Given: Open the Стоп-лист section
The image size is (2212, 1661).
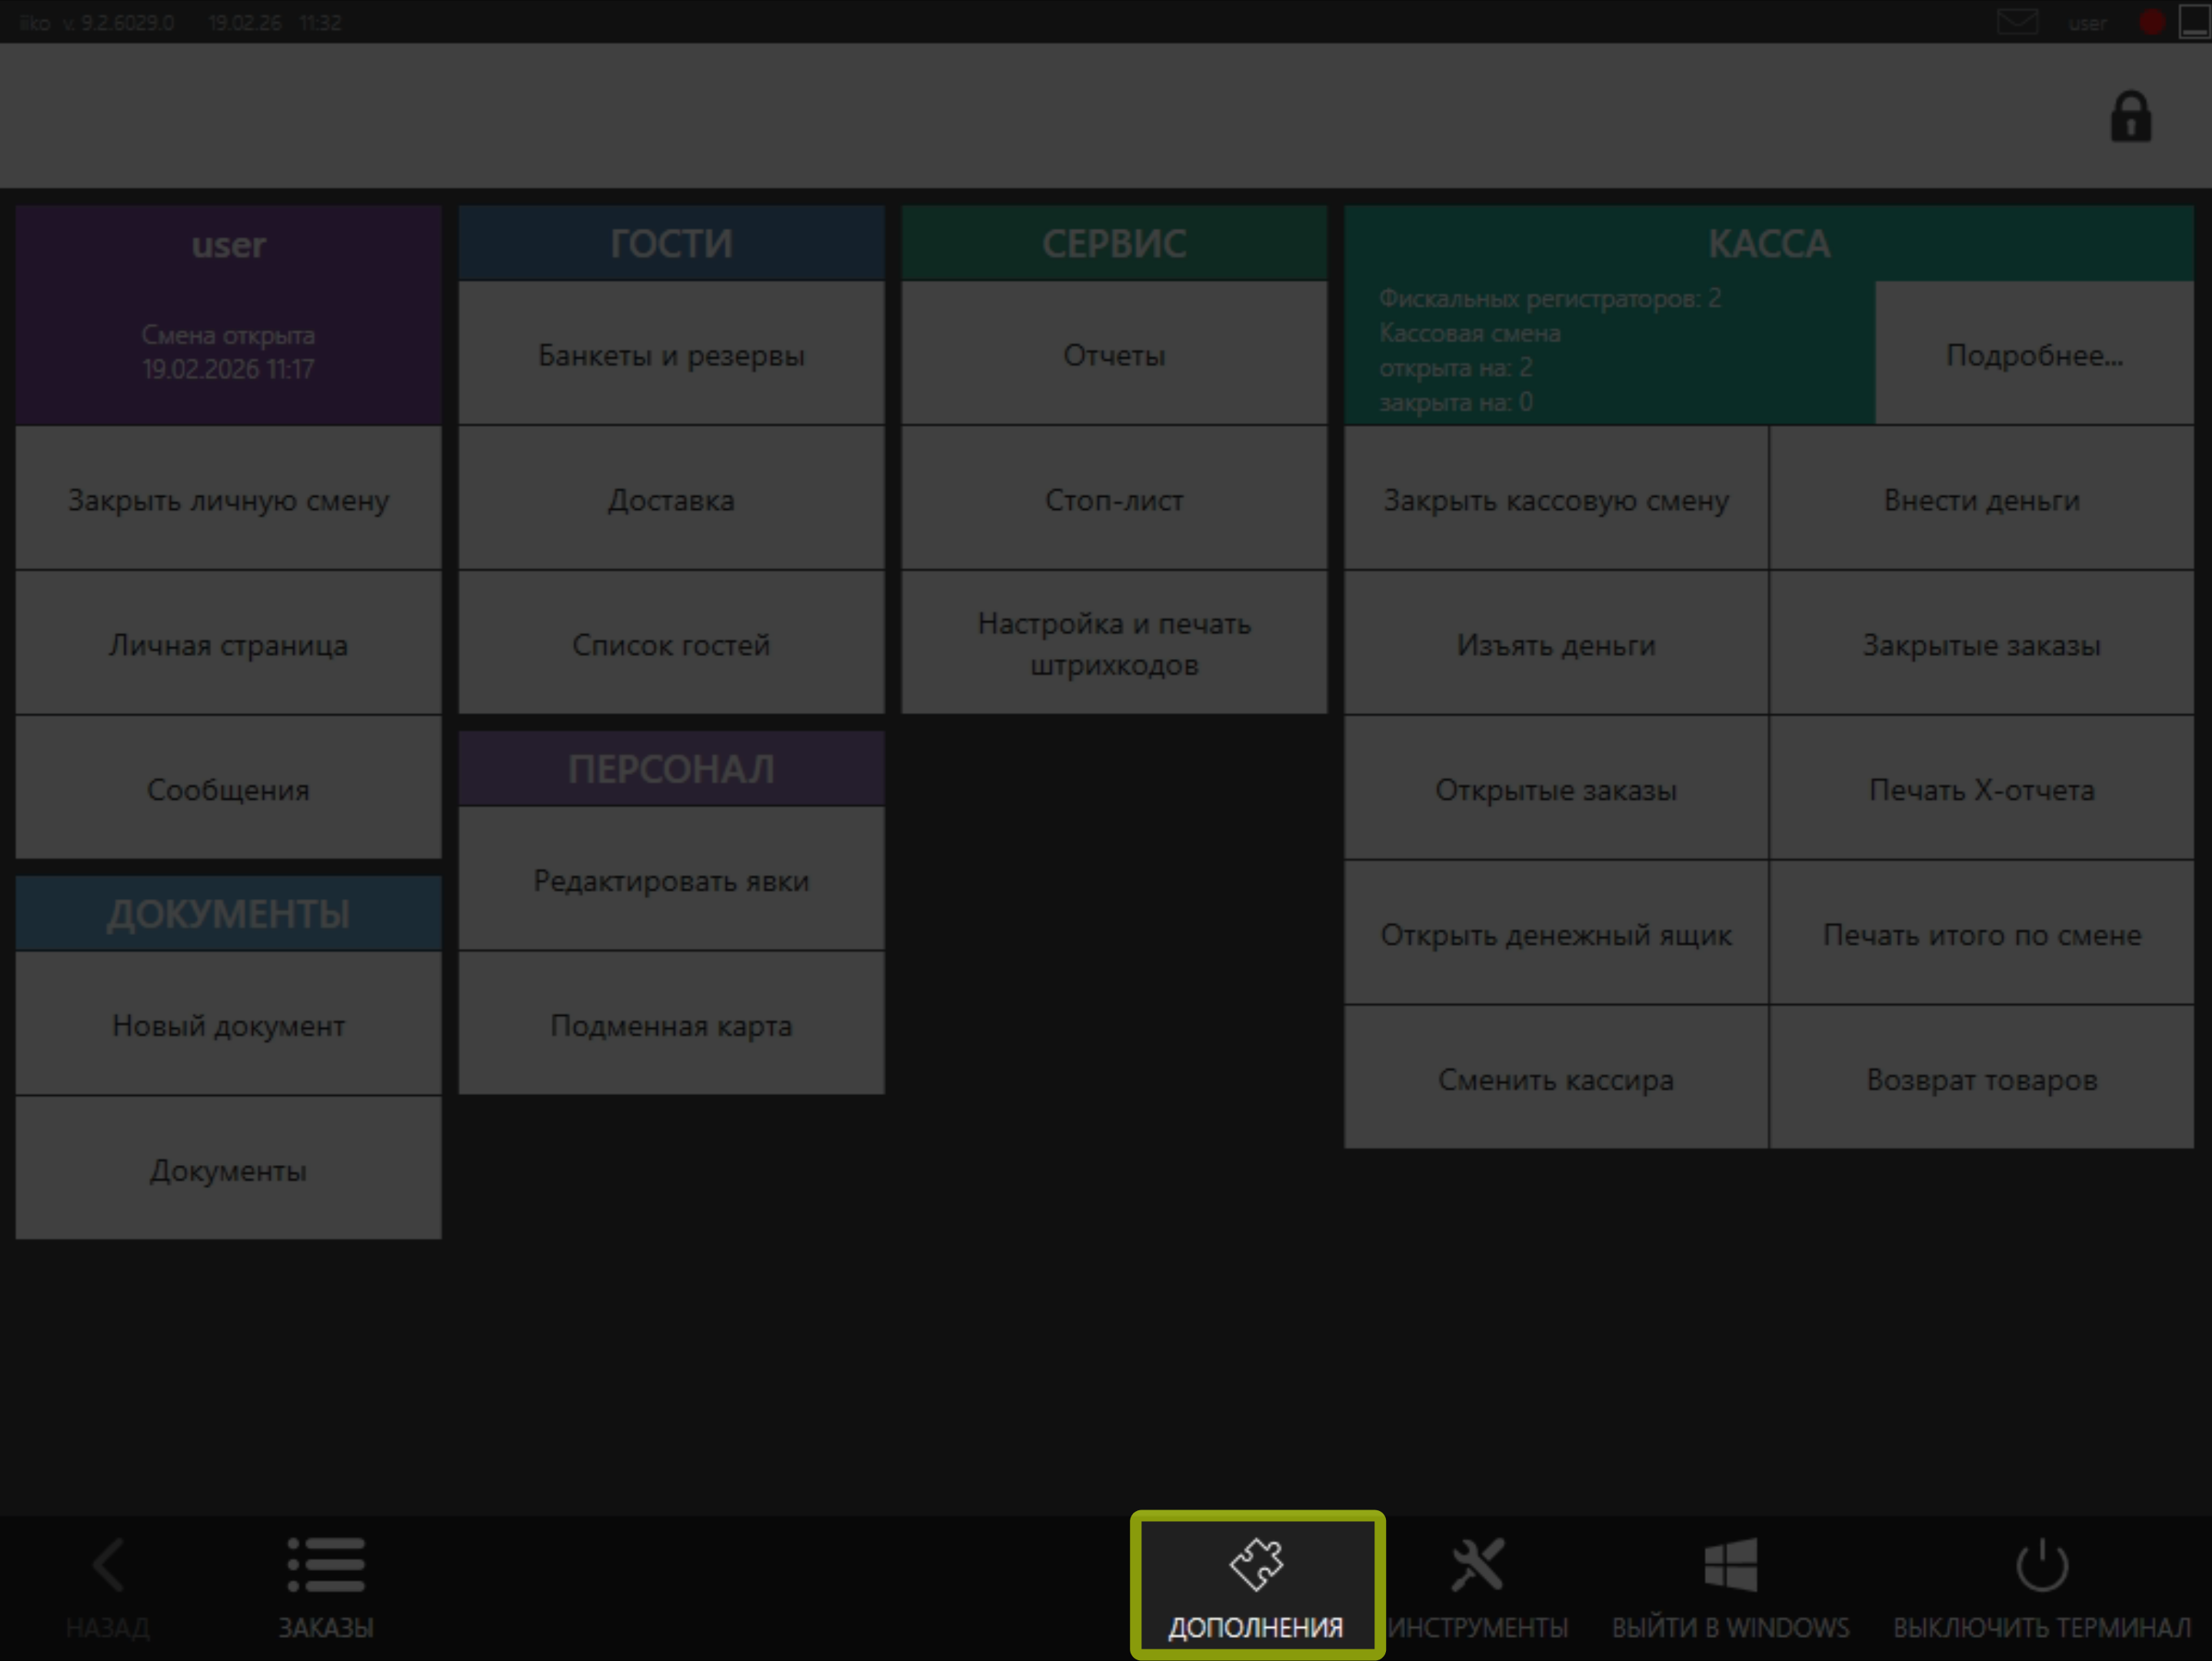Looking at the screenshot, I should pyautogui.click(x=1114, y=500).
